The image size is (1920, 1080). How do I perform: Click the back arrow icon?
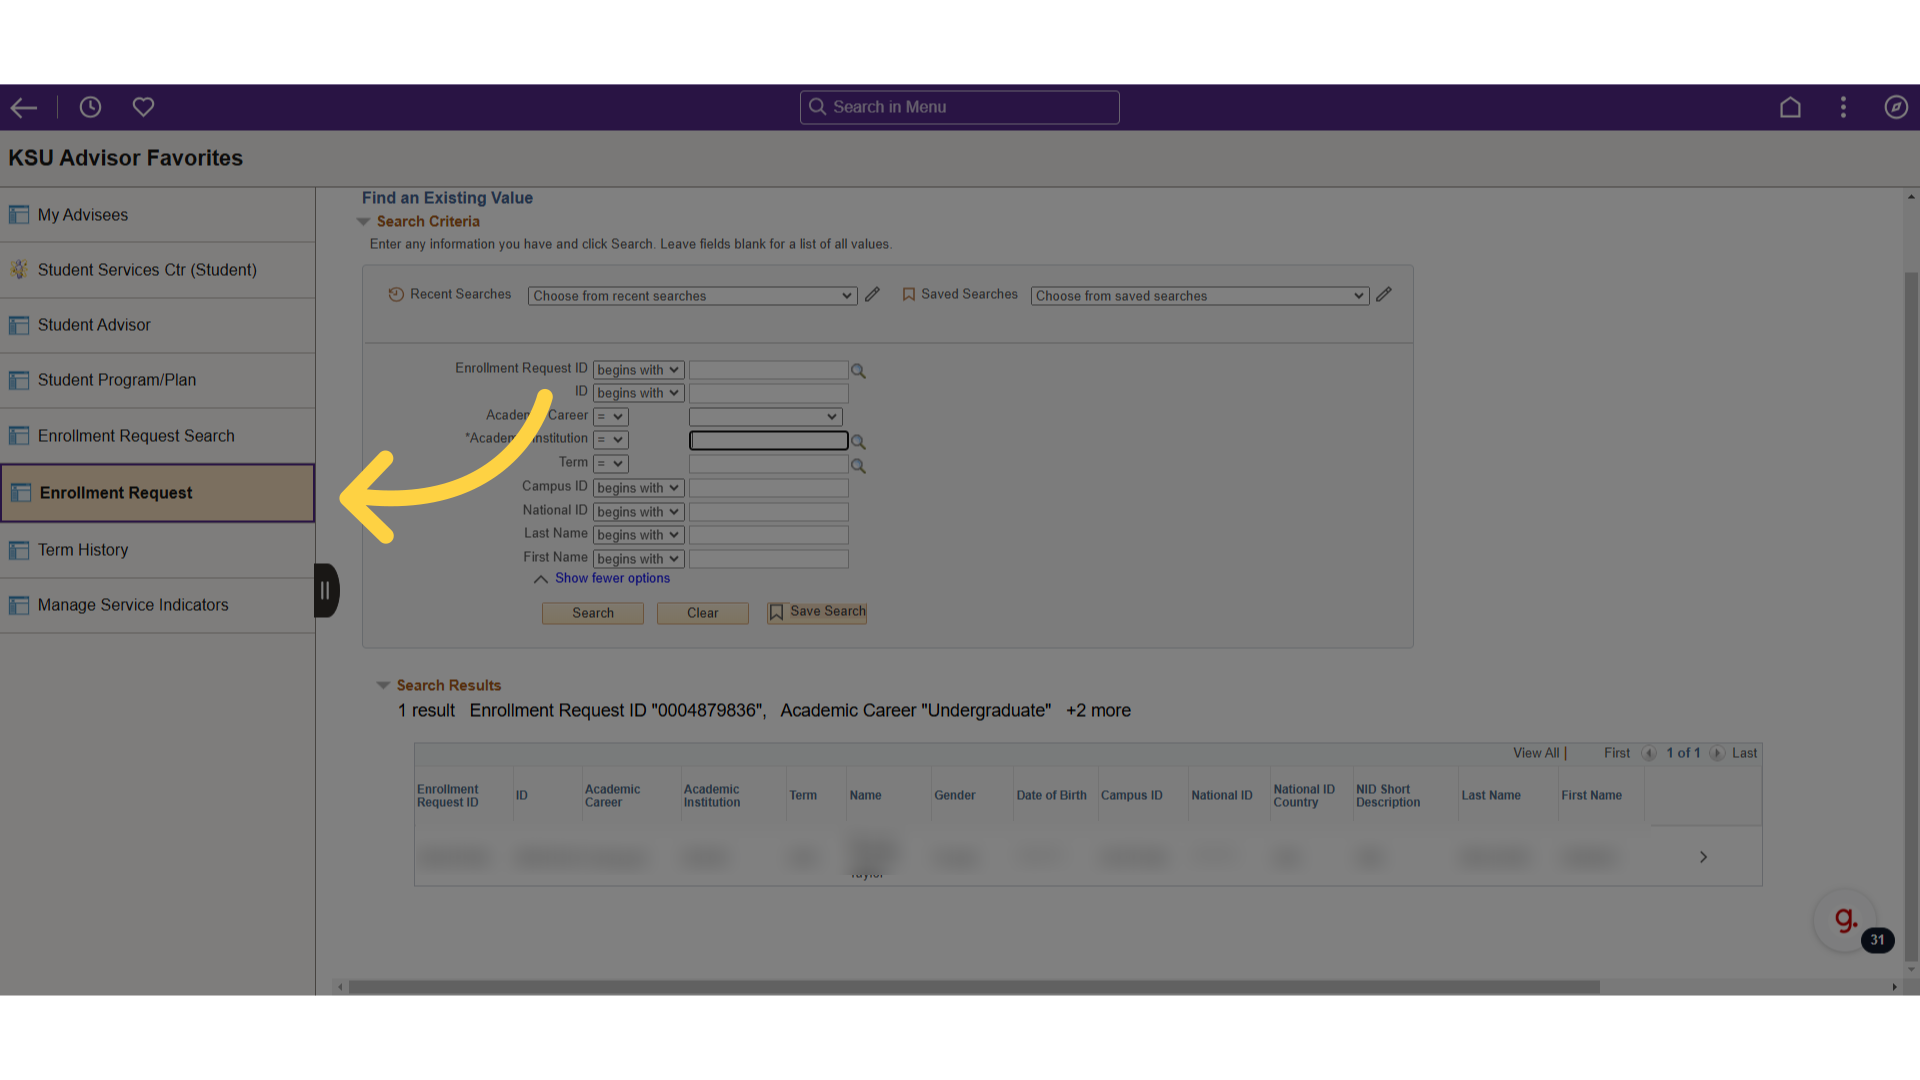click(24, 107)
